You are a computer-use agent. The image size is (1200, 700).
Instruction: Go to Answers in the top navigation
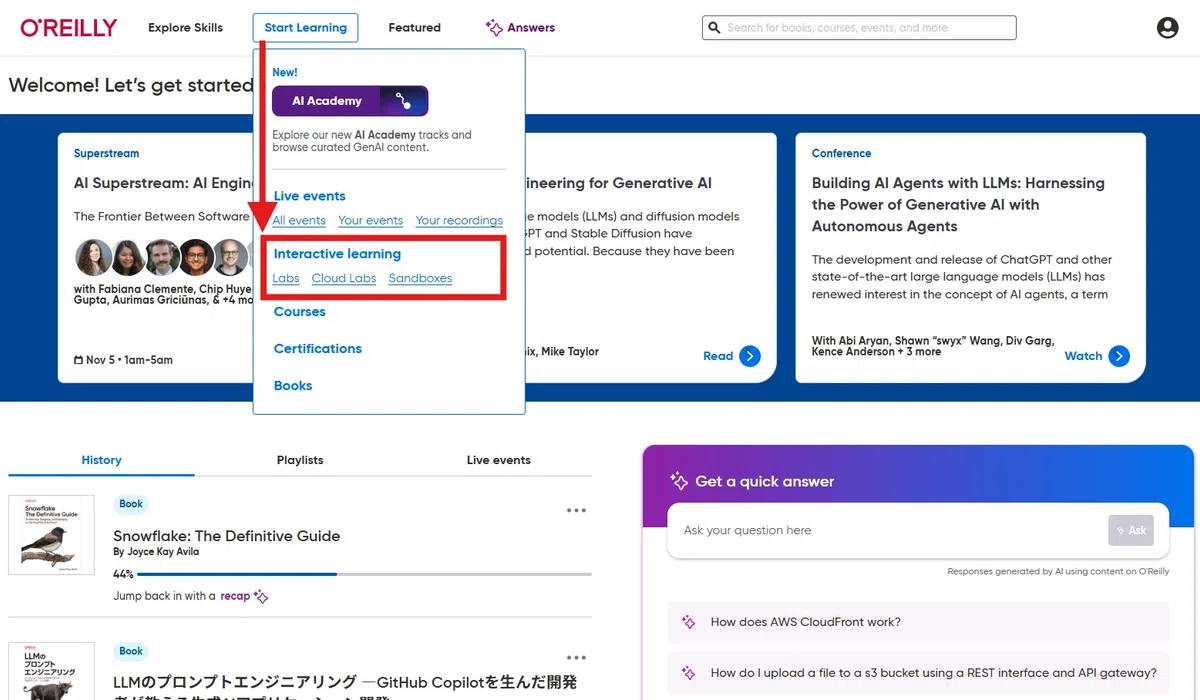[520, 28]
